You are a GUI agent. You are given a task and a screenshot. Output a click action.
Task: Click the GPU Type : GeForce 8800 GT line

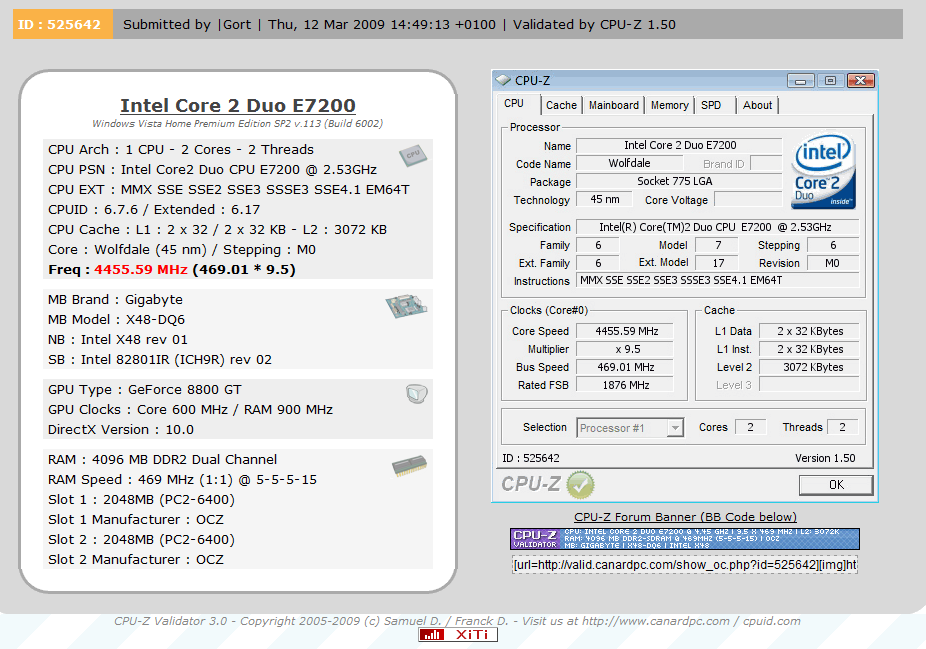pos(145,390)
